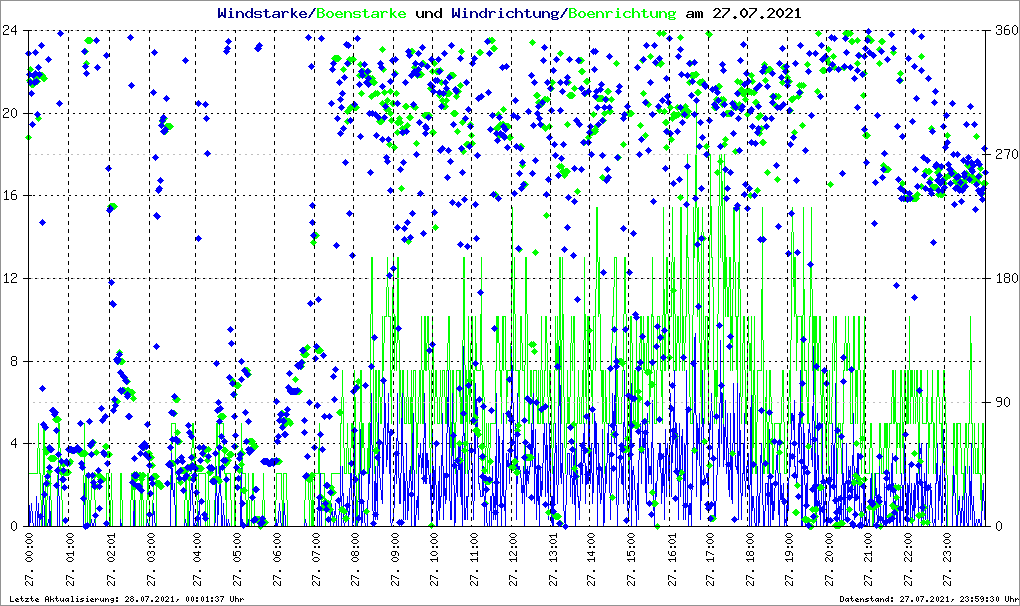Click the "Letzte Aktualisierung" footer text

pyautogui.click(x=125, y=599)
